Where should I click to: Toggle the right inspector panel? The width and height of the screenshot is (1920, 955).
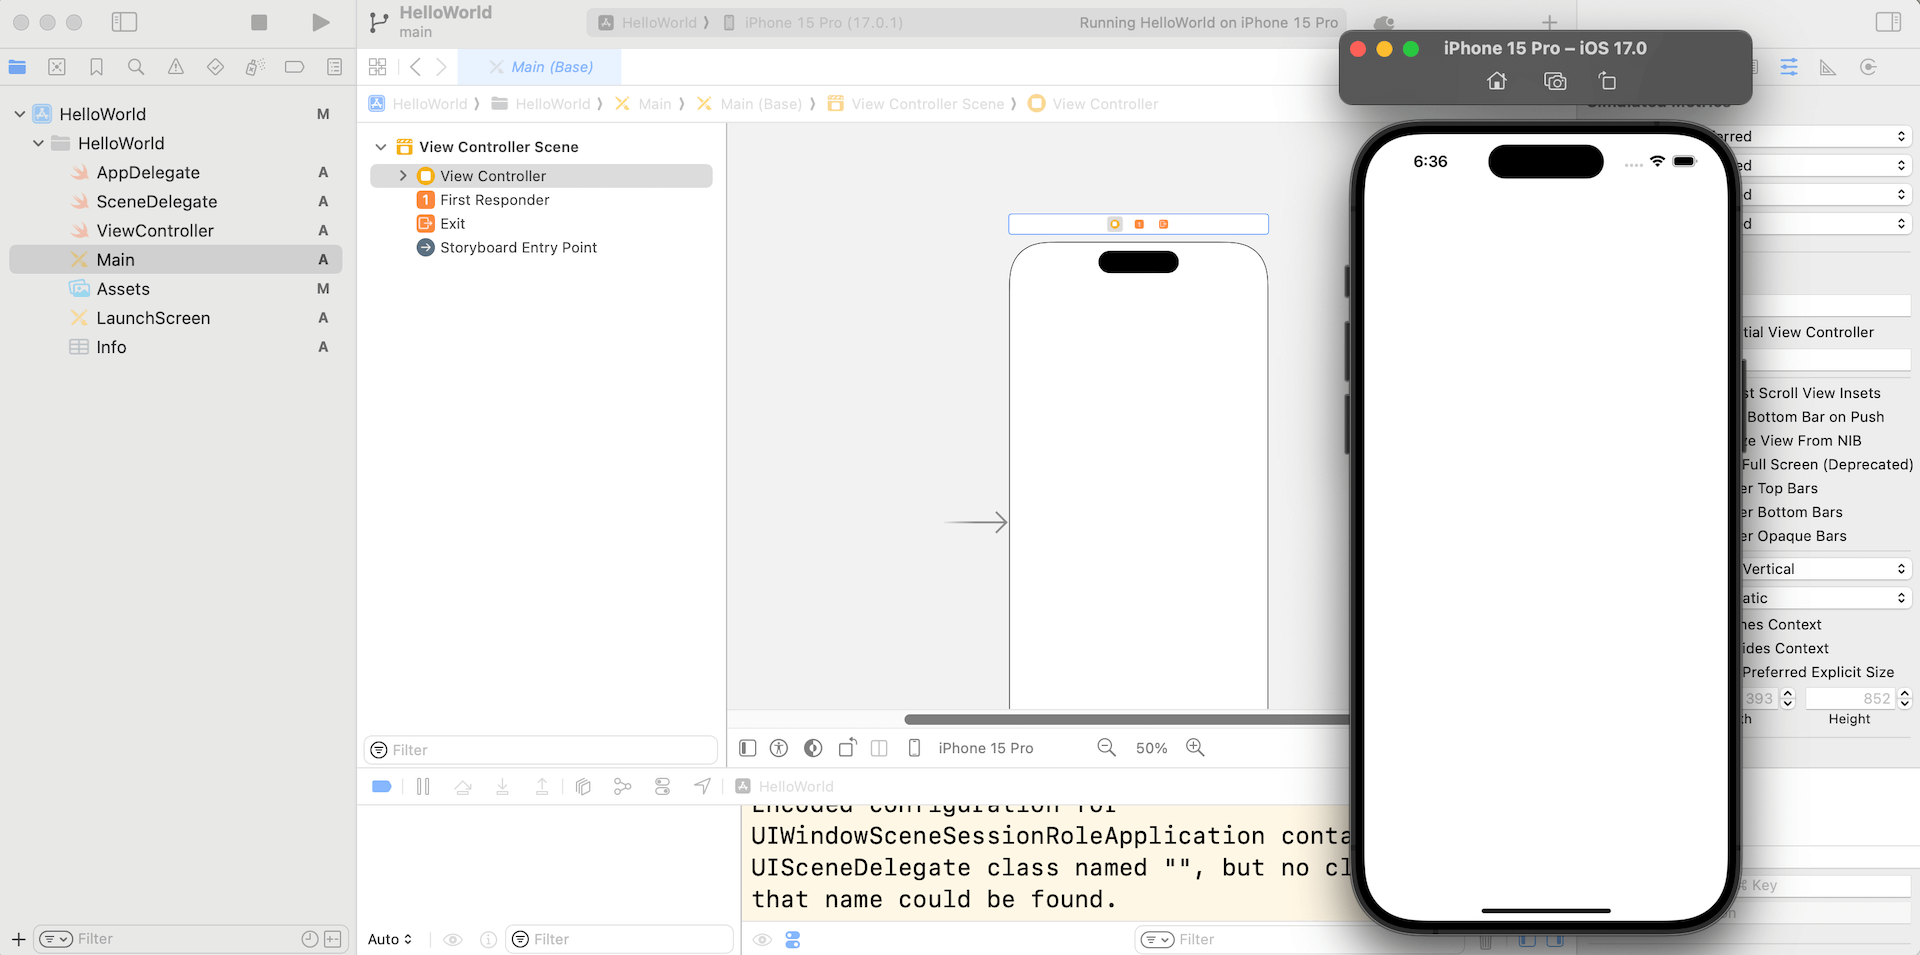click(x=1888, y=22)
